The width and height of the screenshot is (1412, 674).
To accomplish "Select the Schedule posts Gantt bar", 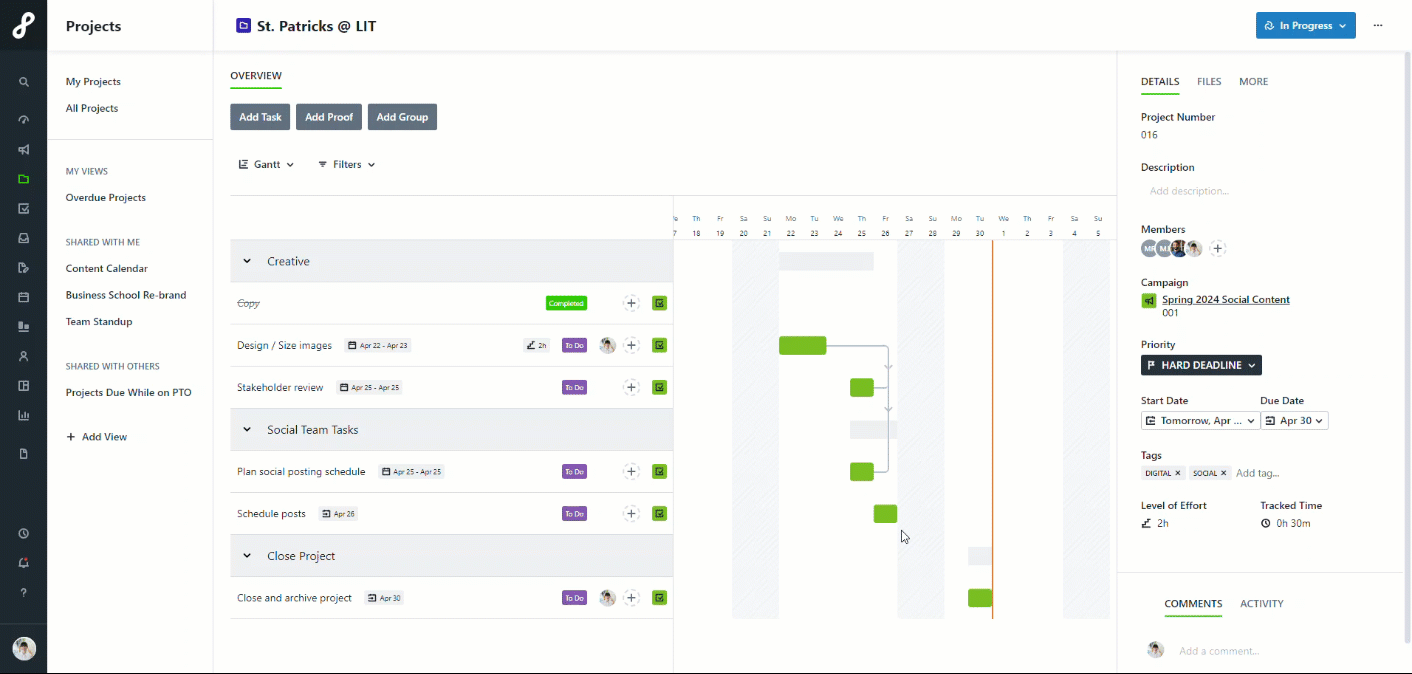I will click(x=885, y=514).
